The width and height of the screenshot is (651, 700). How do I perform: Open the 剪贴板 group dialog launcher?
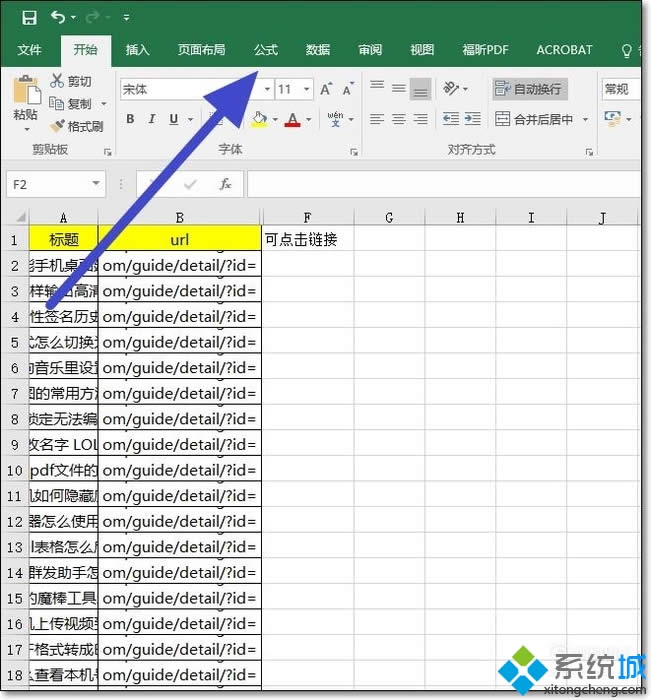click(x=108, y=152)
